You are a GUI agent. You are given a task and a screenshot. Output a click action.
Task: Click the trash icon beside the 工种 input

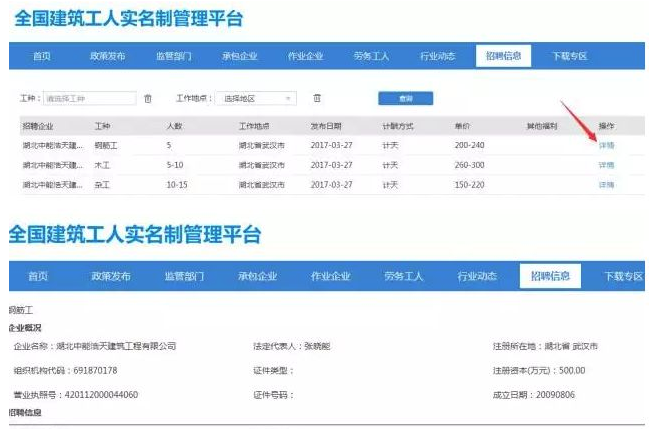click(148, 98)
